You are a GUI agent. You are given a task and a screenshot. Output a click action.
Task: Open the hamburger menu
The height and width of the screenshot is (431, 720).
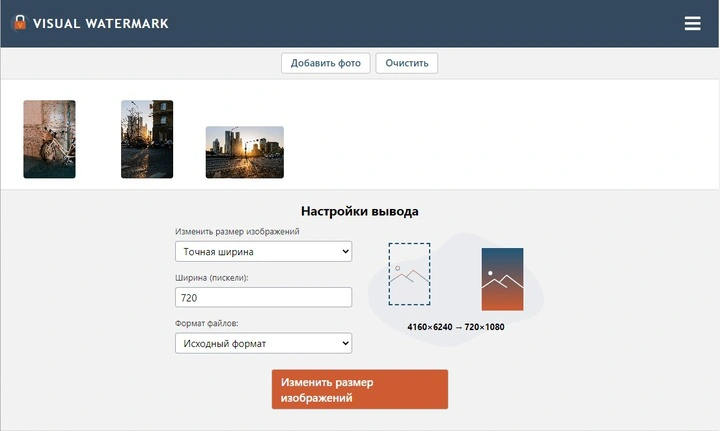(x=692, y=23)
